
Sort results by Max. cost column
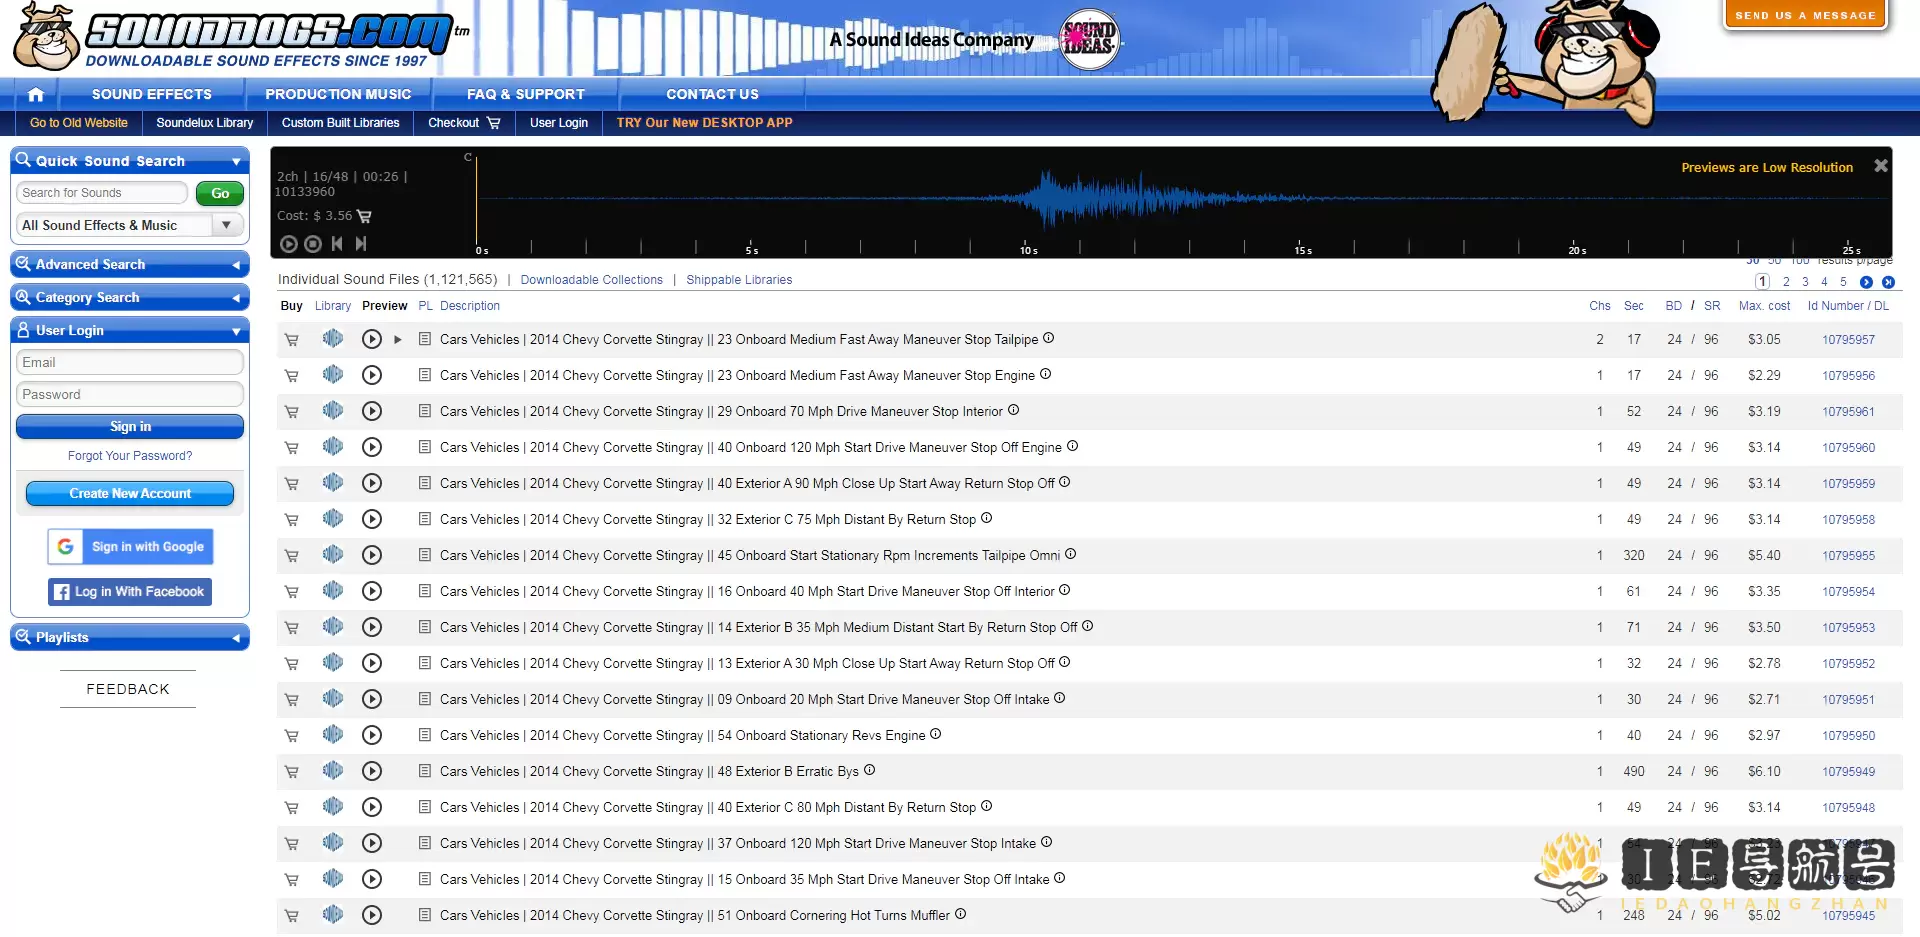[1764, 306]
